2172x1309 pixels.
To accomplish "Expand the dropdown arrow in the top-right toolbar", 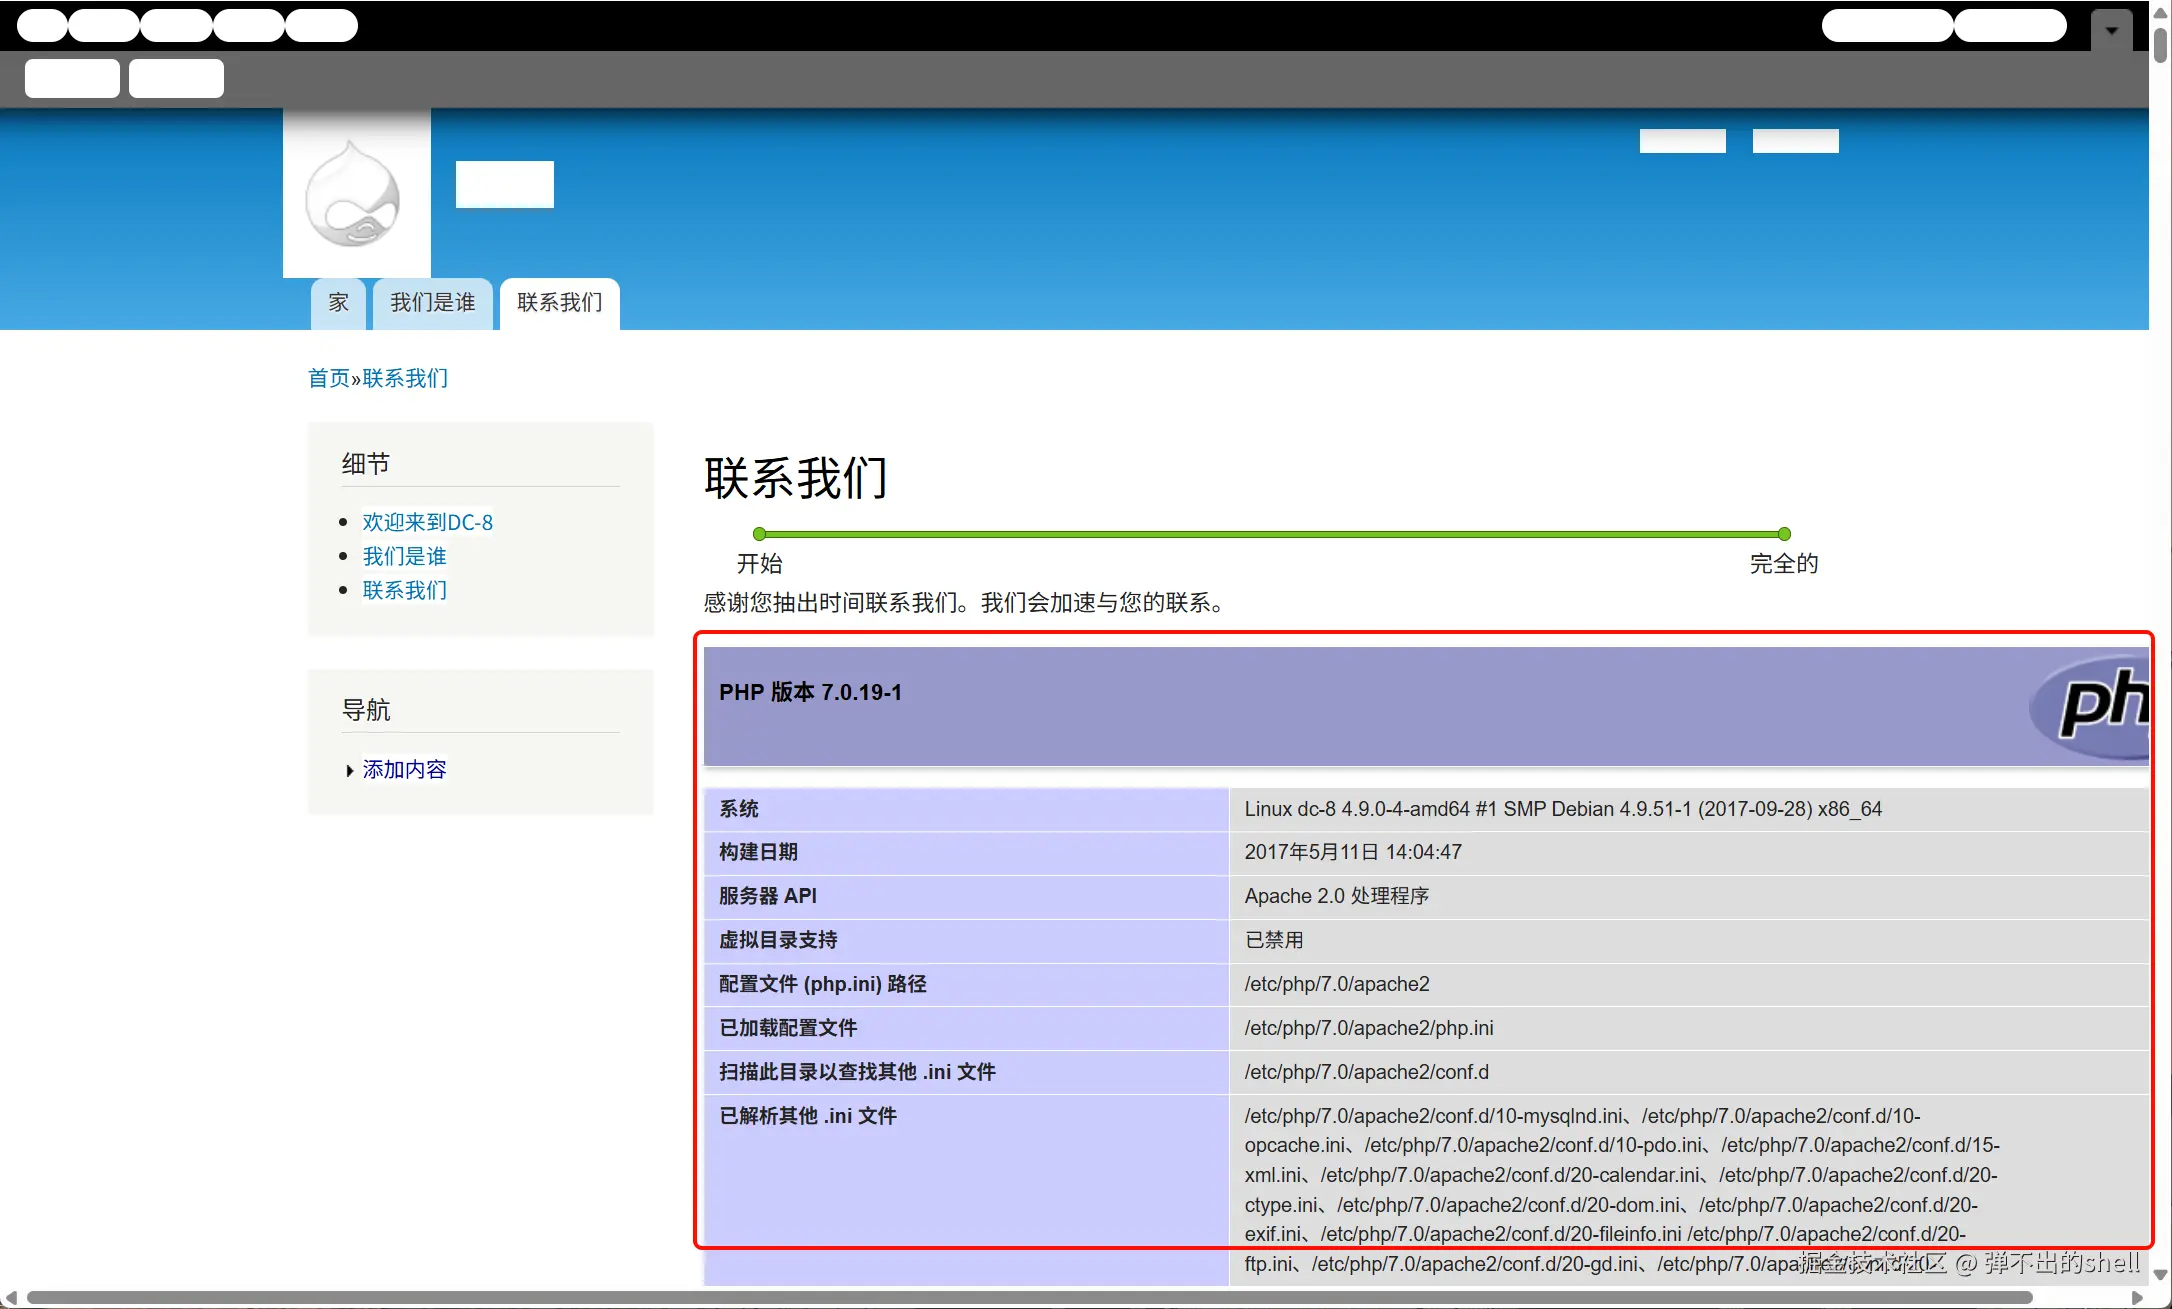I will (2111, 30).
